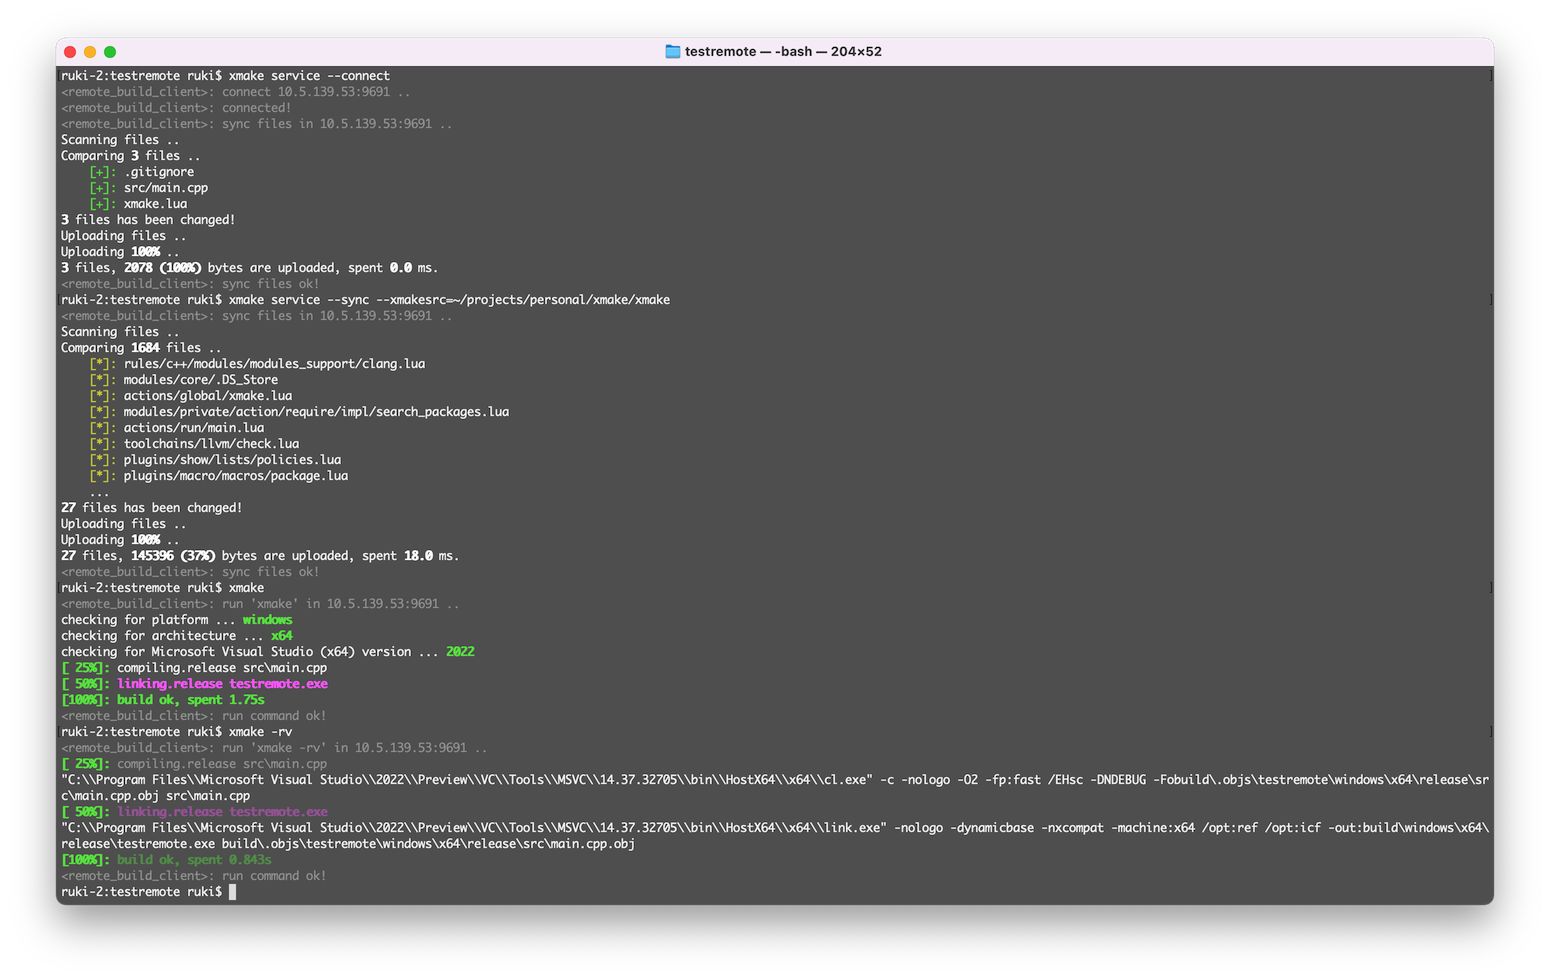Click the folder proxy icon in title bar

tap(672, 52)
